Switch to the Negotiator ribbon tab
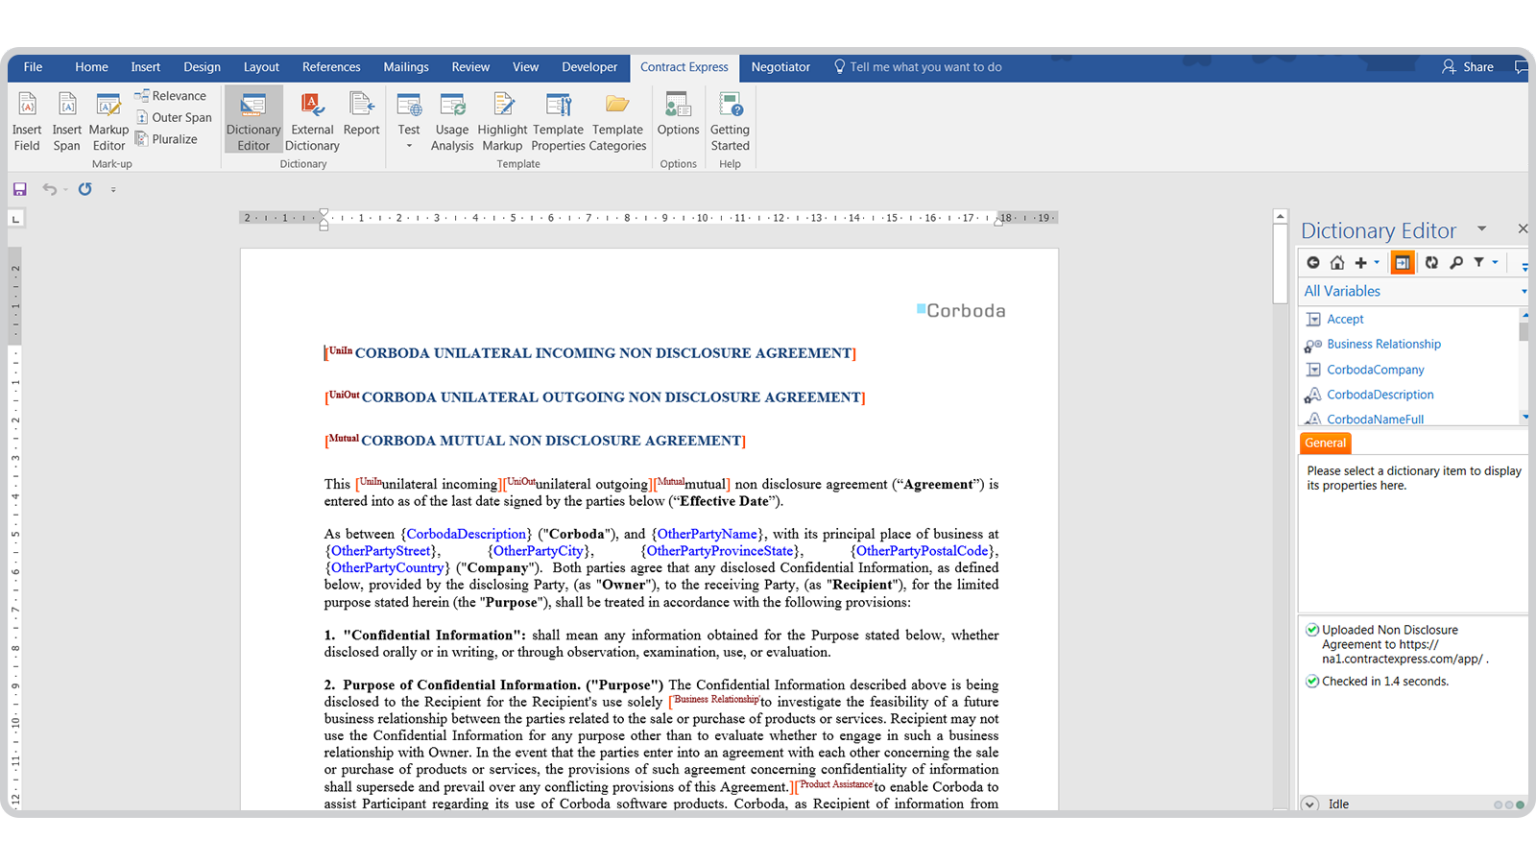 [x=780, y=67]
